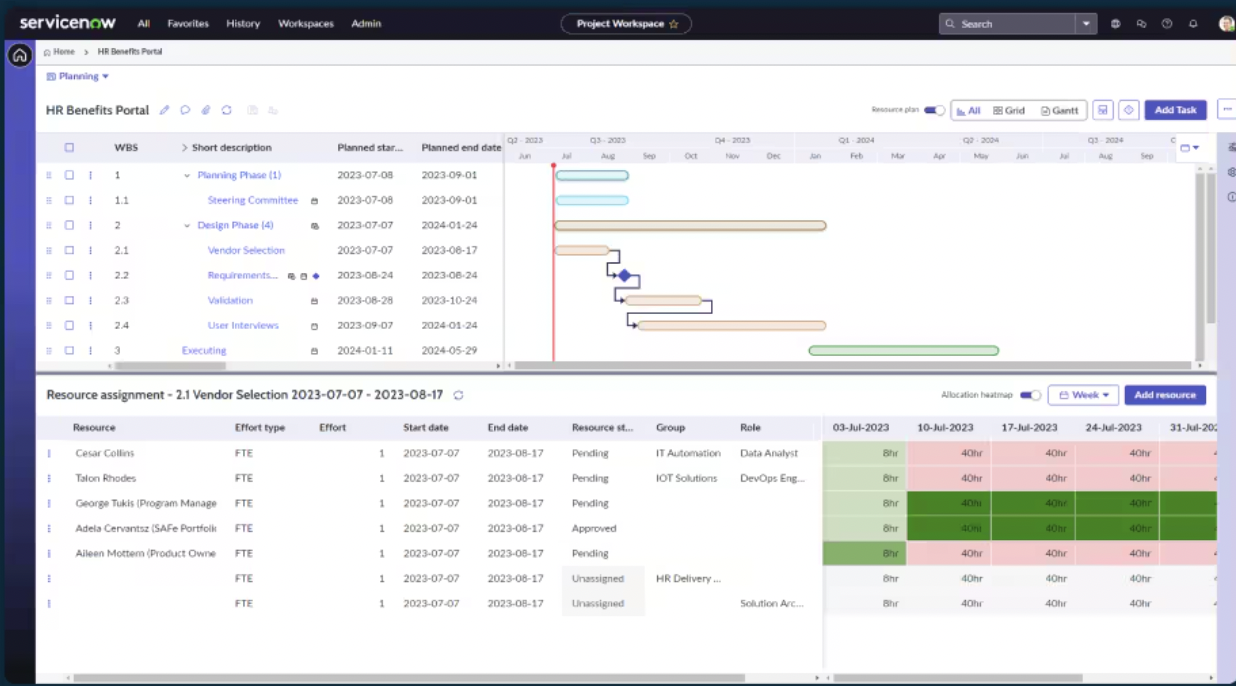Viewport: 1236px width, 686px height.
Task: Switch to the Gantt view tab
Action: point(1060,110)
